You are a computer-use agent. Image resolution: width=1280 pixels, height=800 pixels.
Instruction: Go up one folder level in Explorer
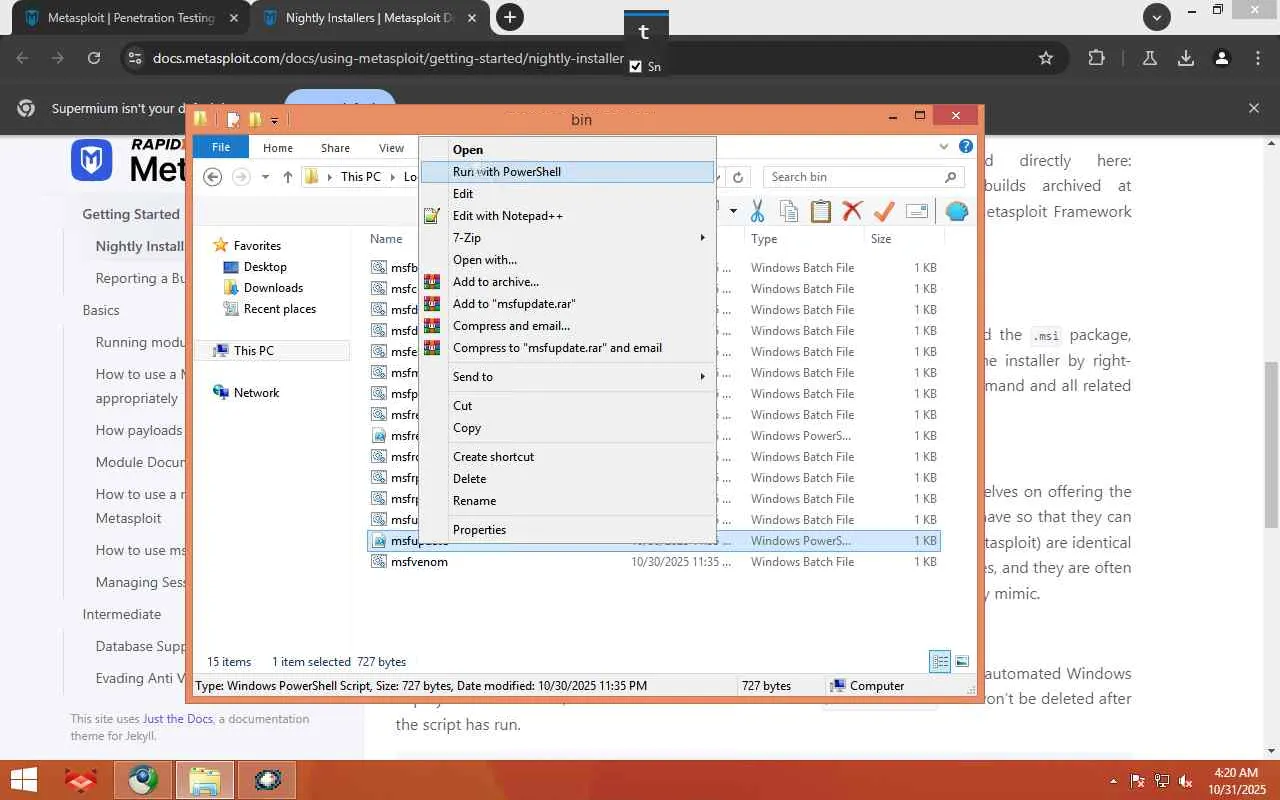tap(288, 177)
